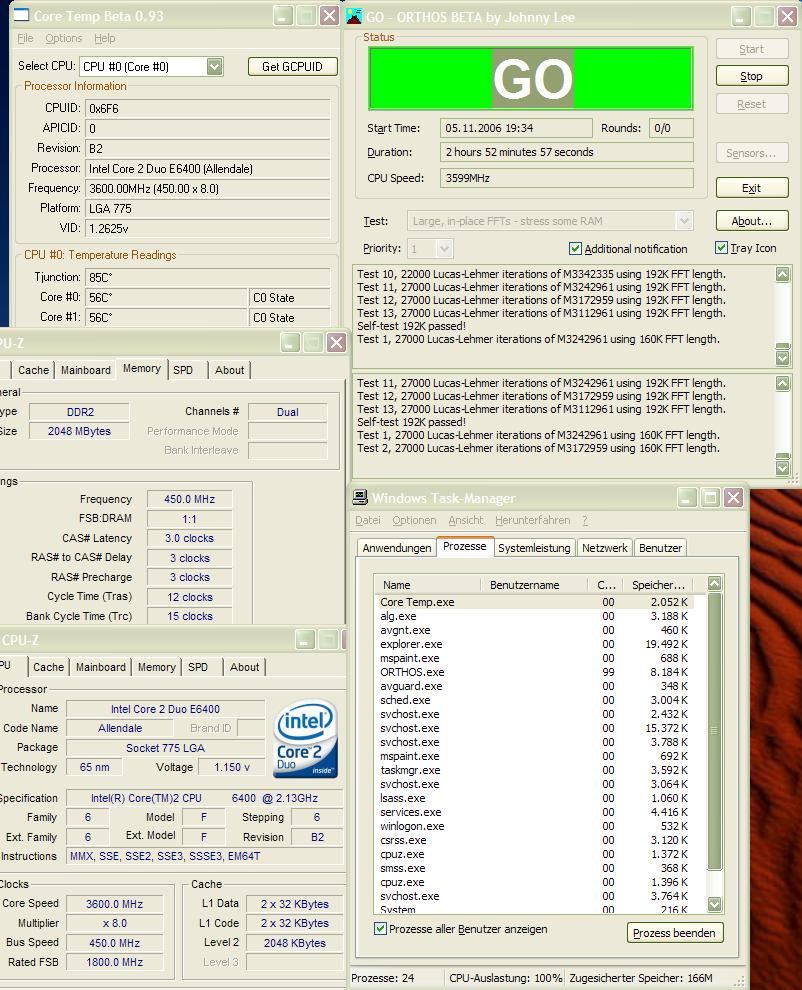Select taskmgr.exe process row
Image resolution: width=802 pixels, height=990 pixels.
[x=534, y=770]
